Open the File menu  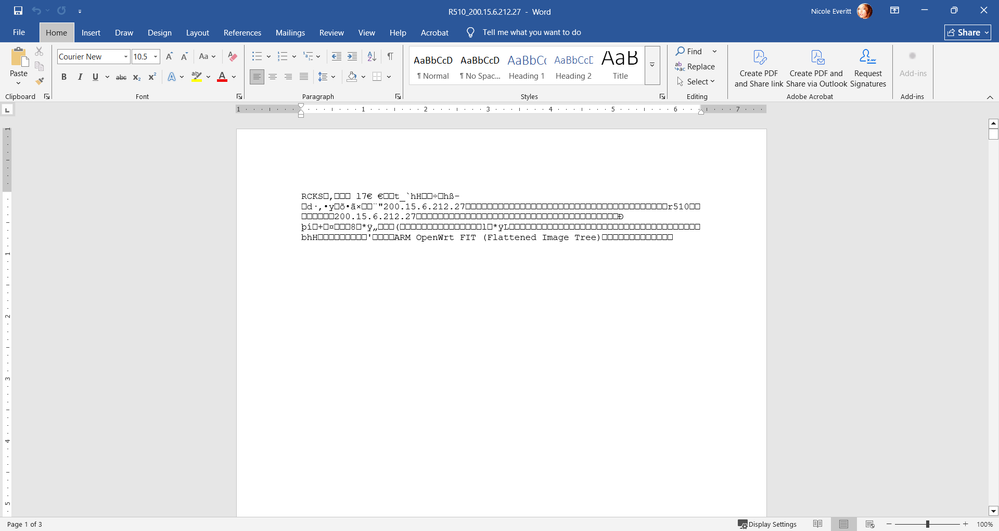19,33
